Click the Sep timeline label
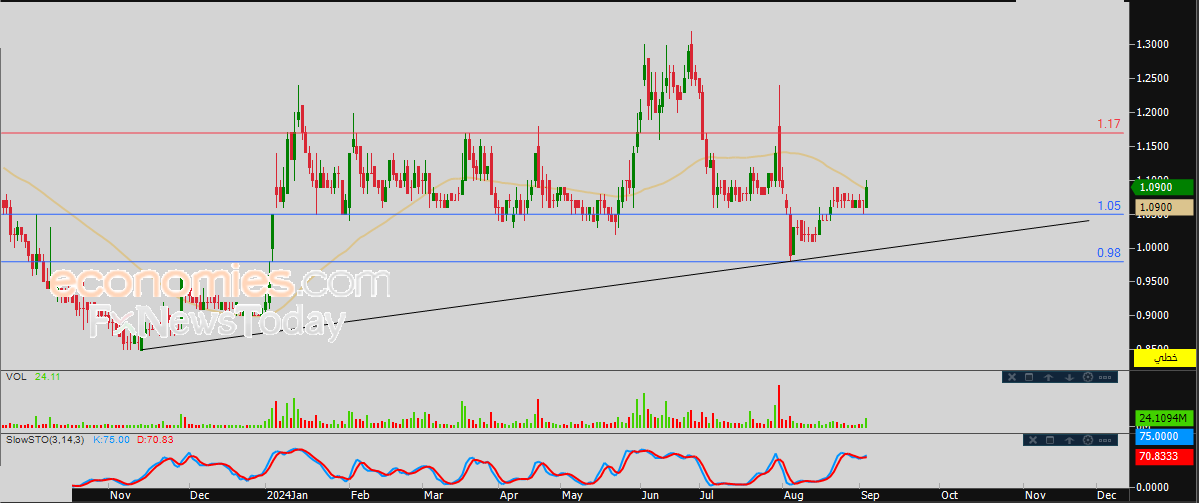Screen dimensions: 1199x503 pyautogui.click(x=871, y=495)
